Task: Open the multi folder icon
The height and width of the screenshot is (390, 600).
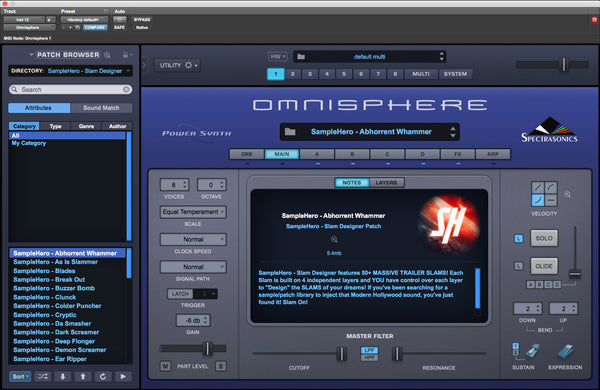Action: coord(301,57)
